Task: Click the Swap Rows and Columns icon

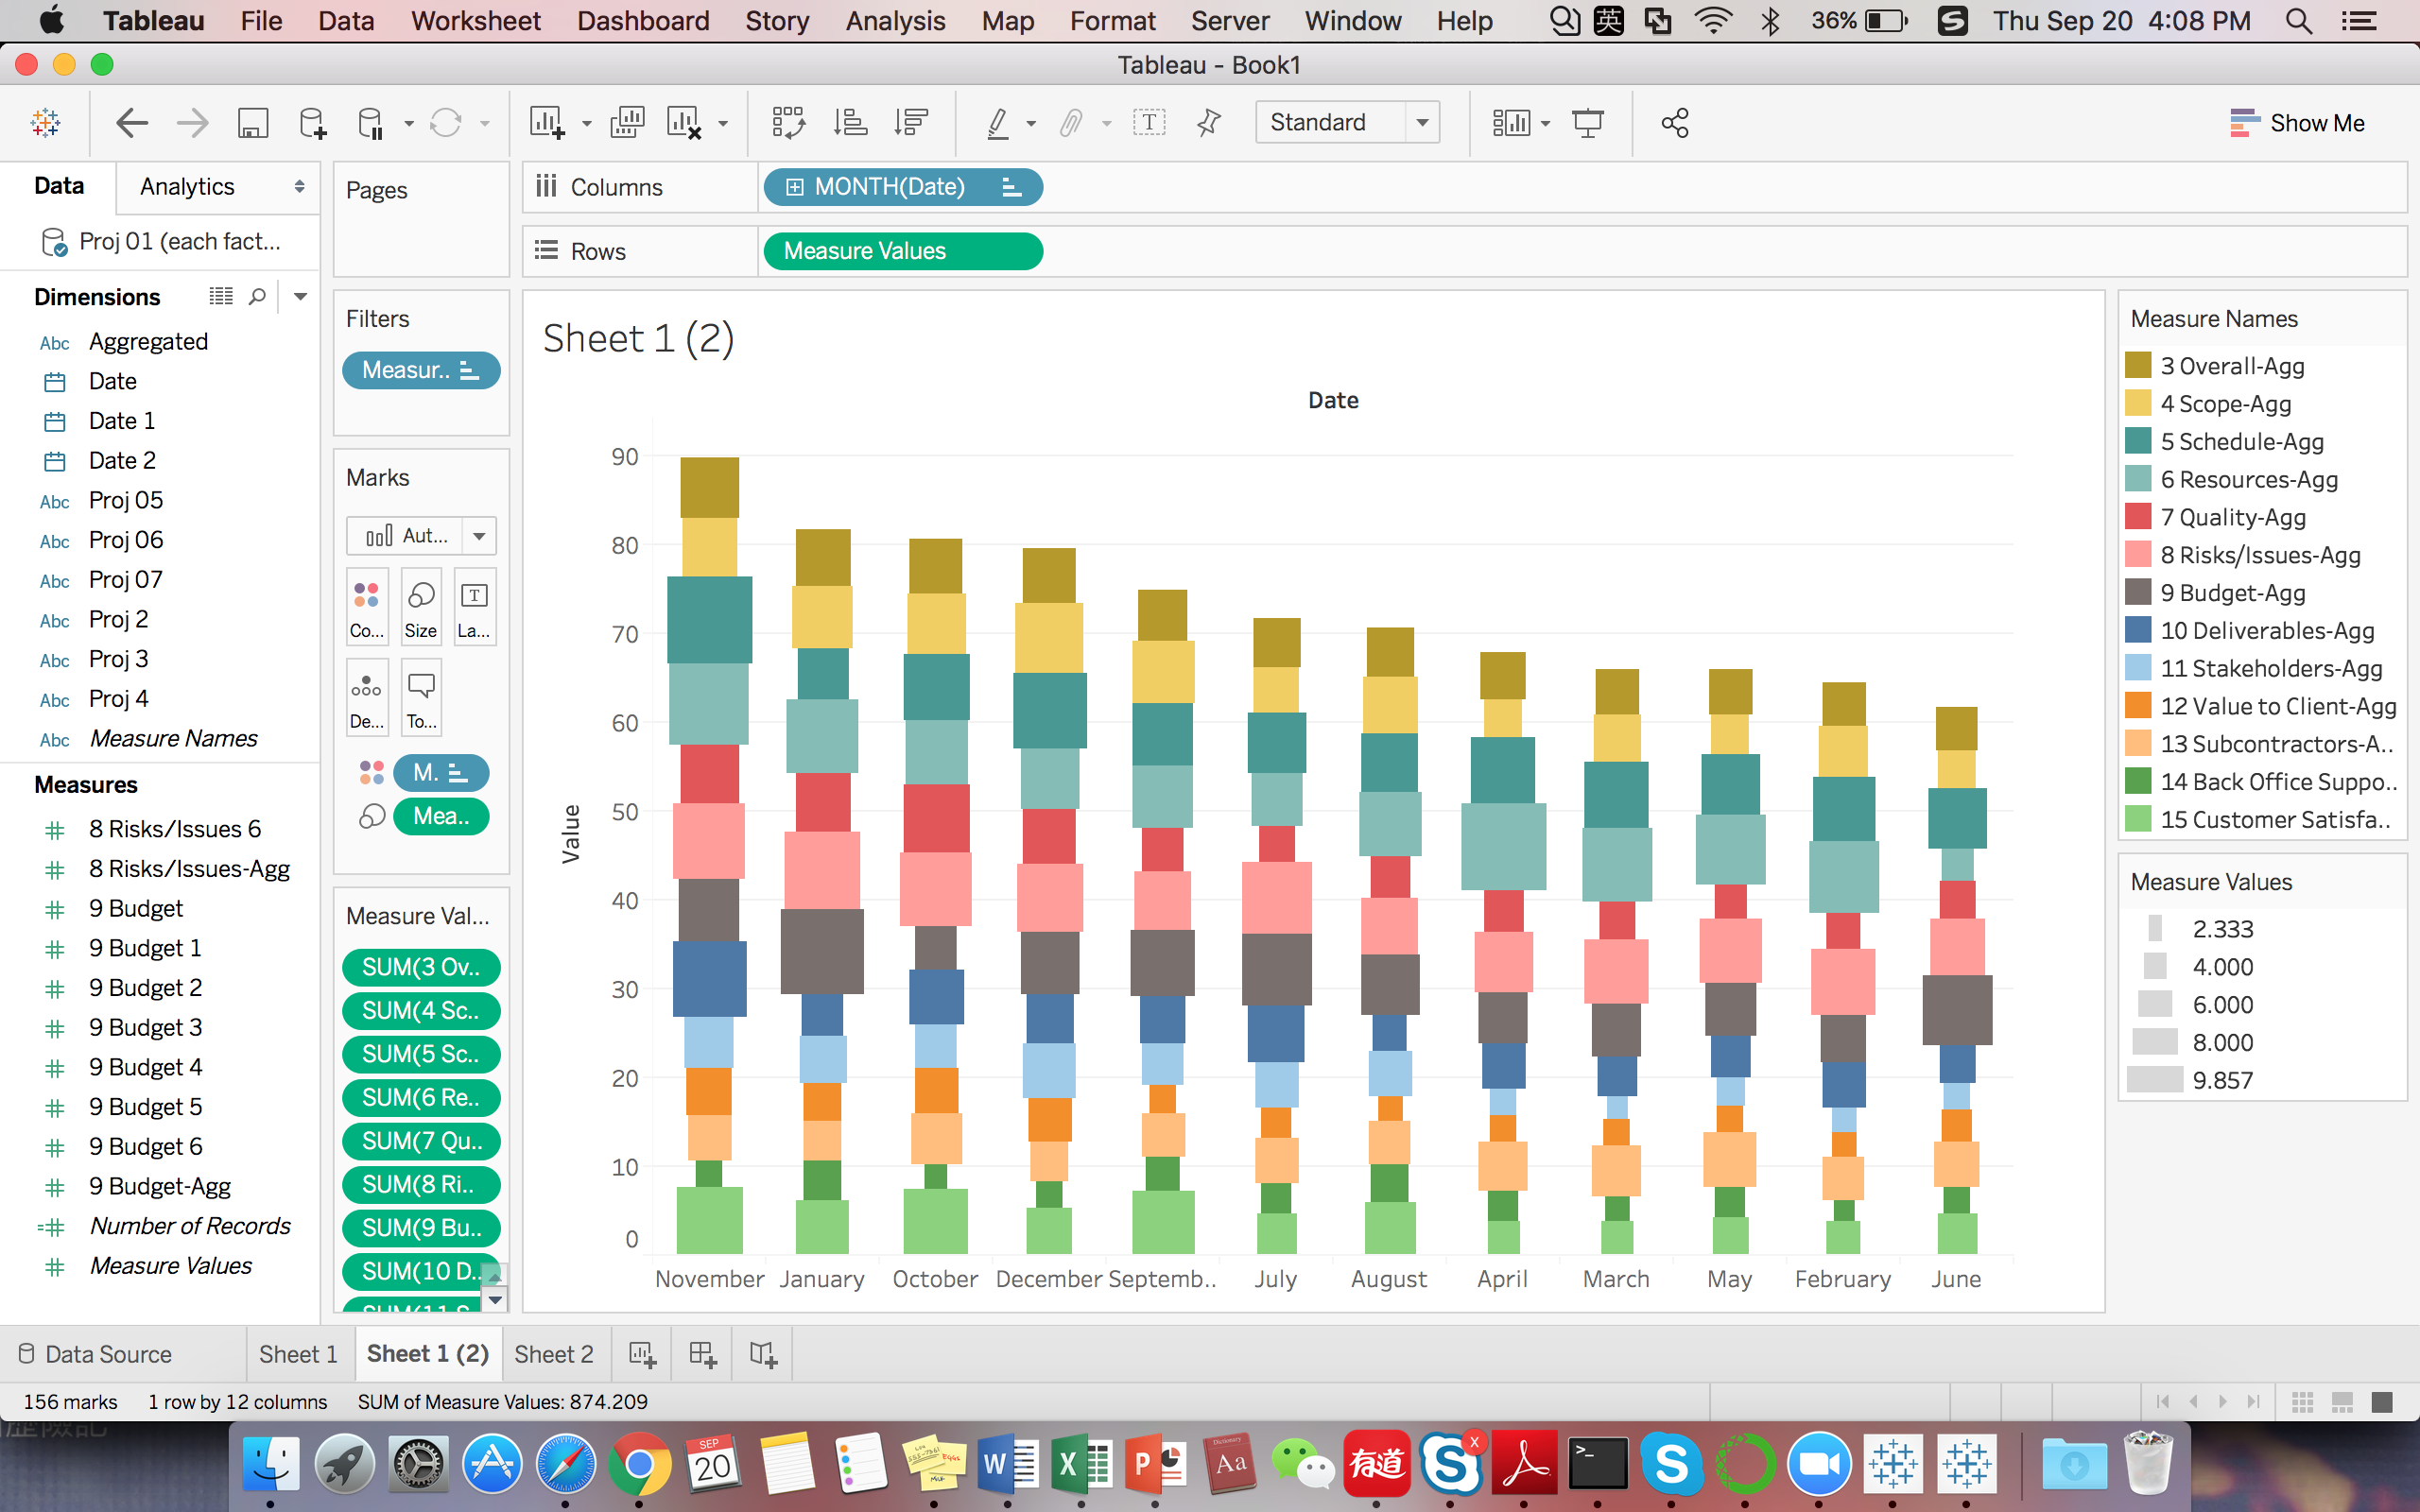Action: [788, 123]
